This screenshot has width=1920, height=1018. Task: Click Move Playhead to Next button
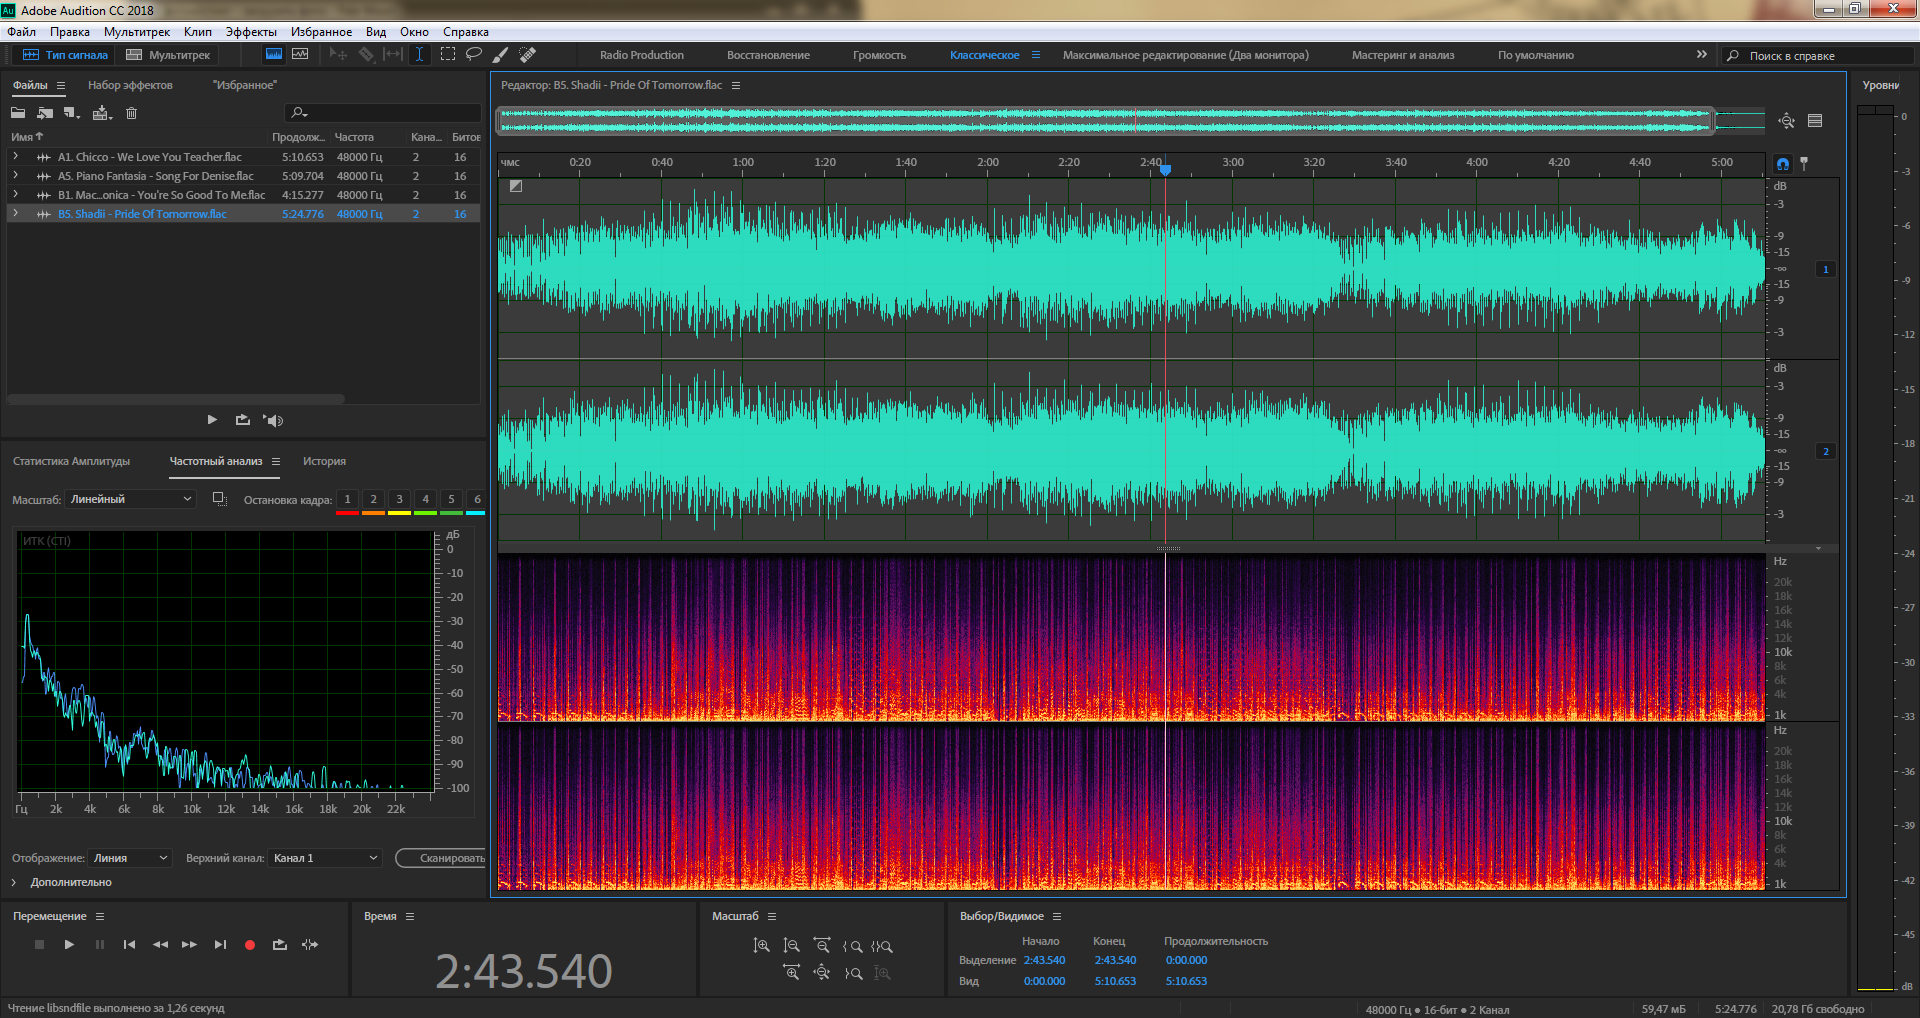pyautogui.click(x=220, y=944)
